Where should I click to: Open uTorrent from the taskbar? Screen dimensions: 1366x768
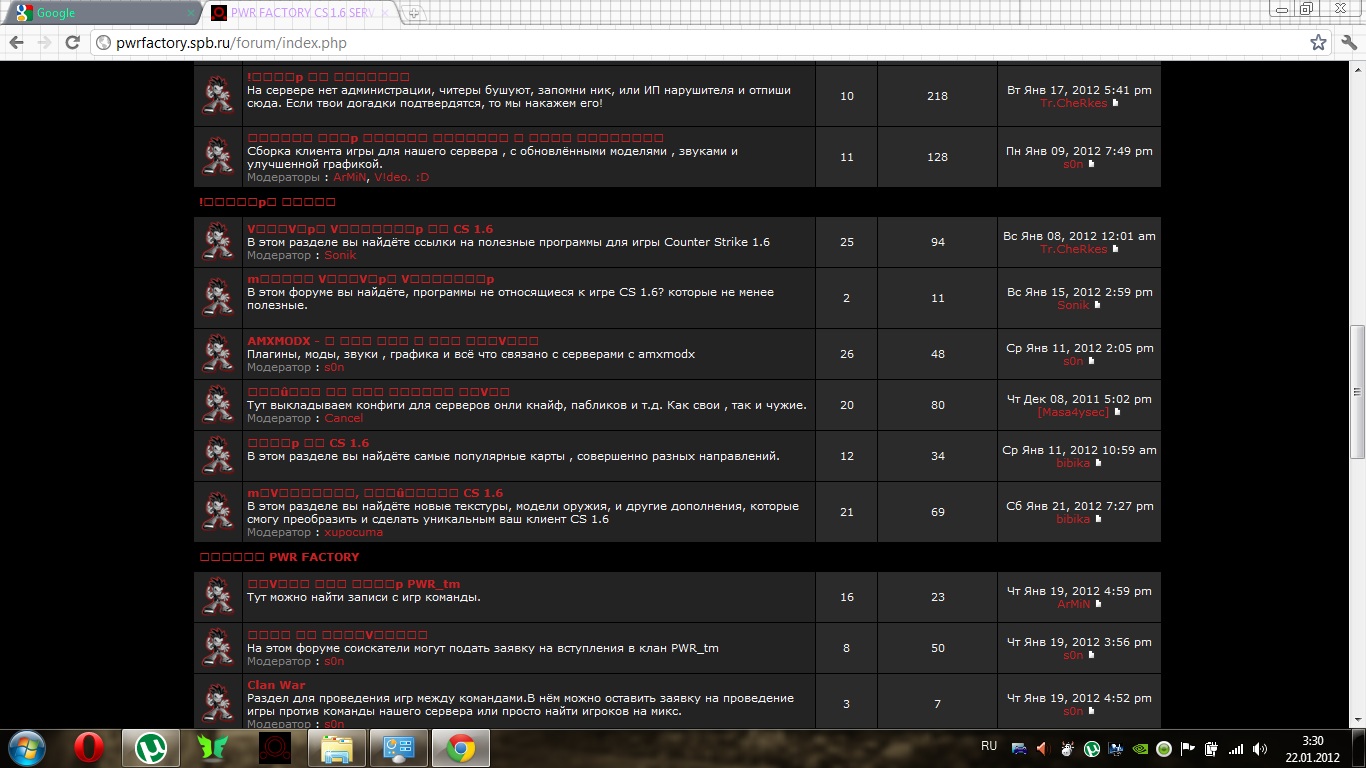pyautogui.click(x=150, y=748)
